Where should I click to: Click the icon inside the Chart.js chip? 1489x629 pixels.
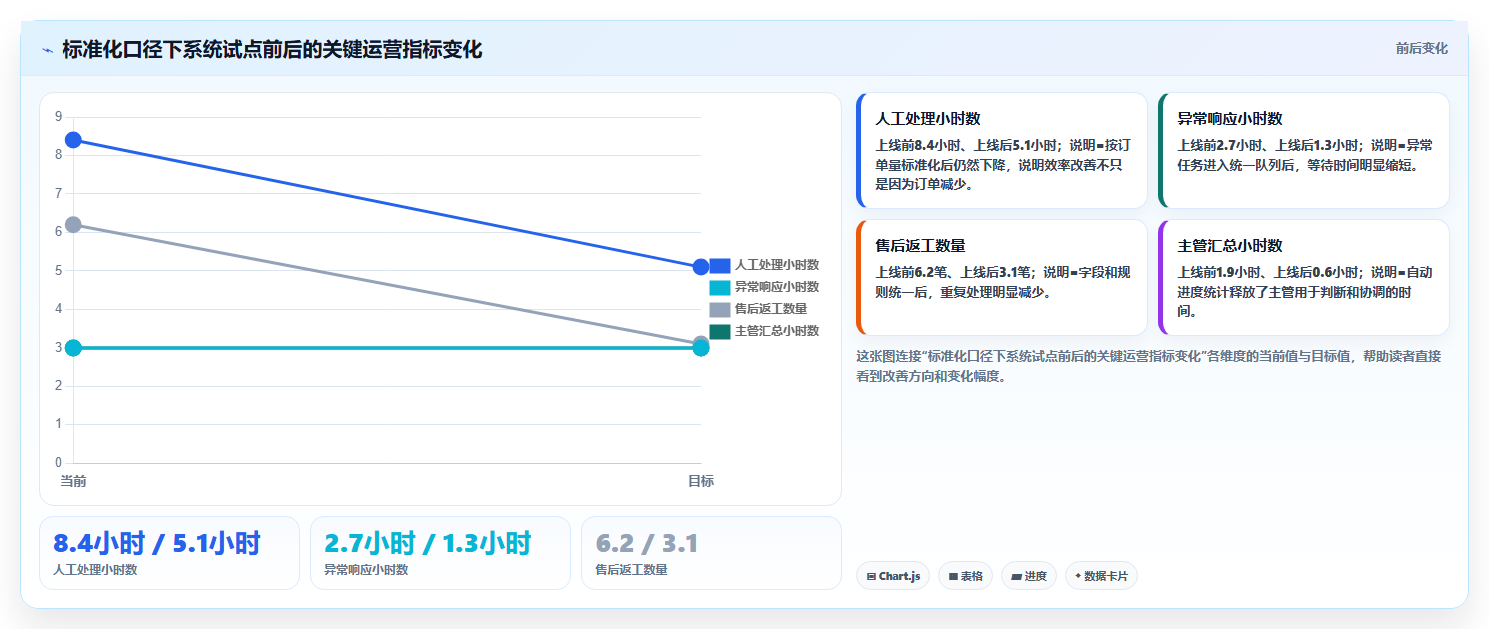[x=871, y=577]
